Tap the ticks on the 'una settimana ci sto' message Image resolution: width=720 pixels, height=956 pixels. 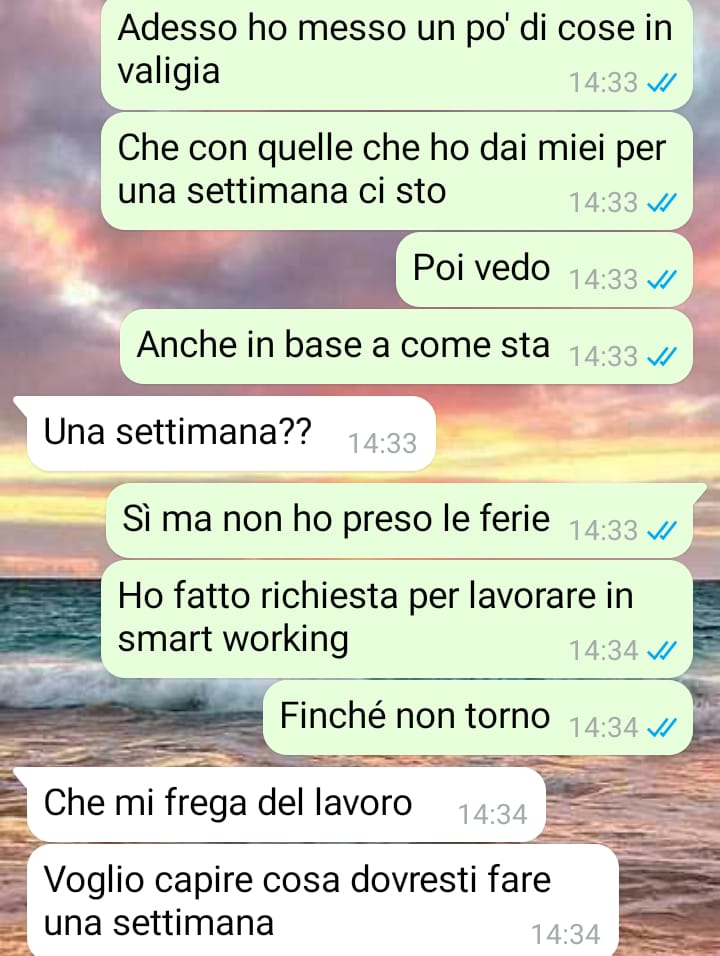tap(661, 203)
